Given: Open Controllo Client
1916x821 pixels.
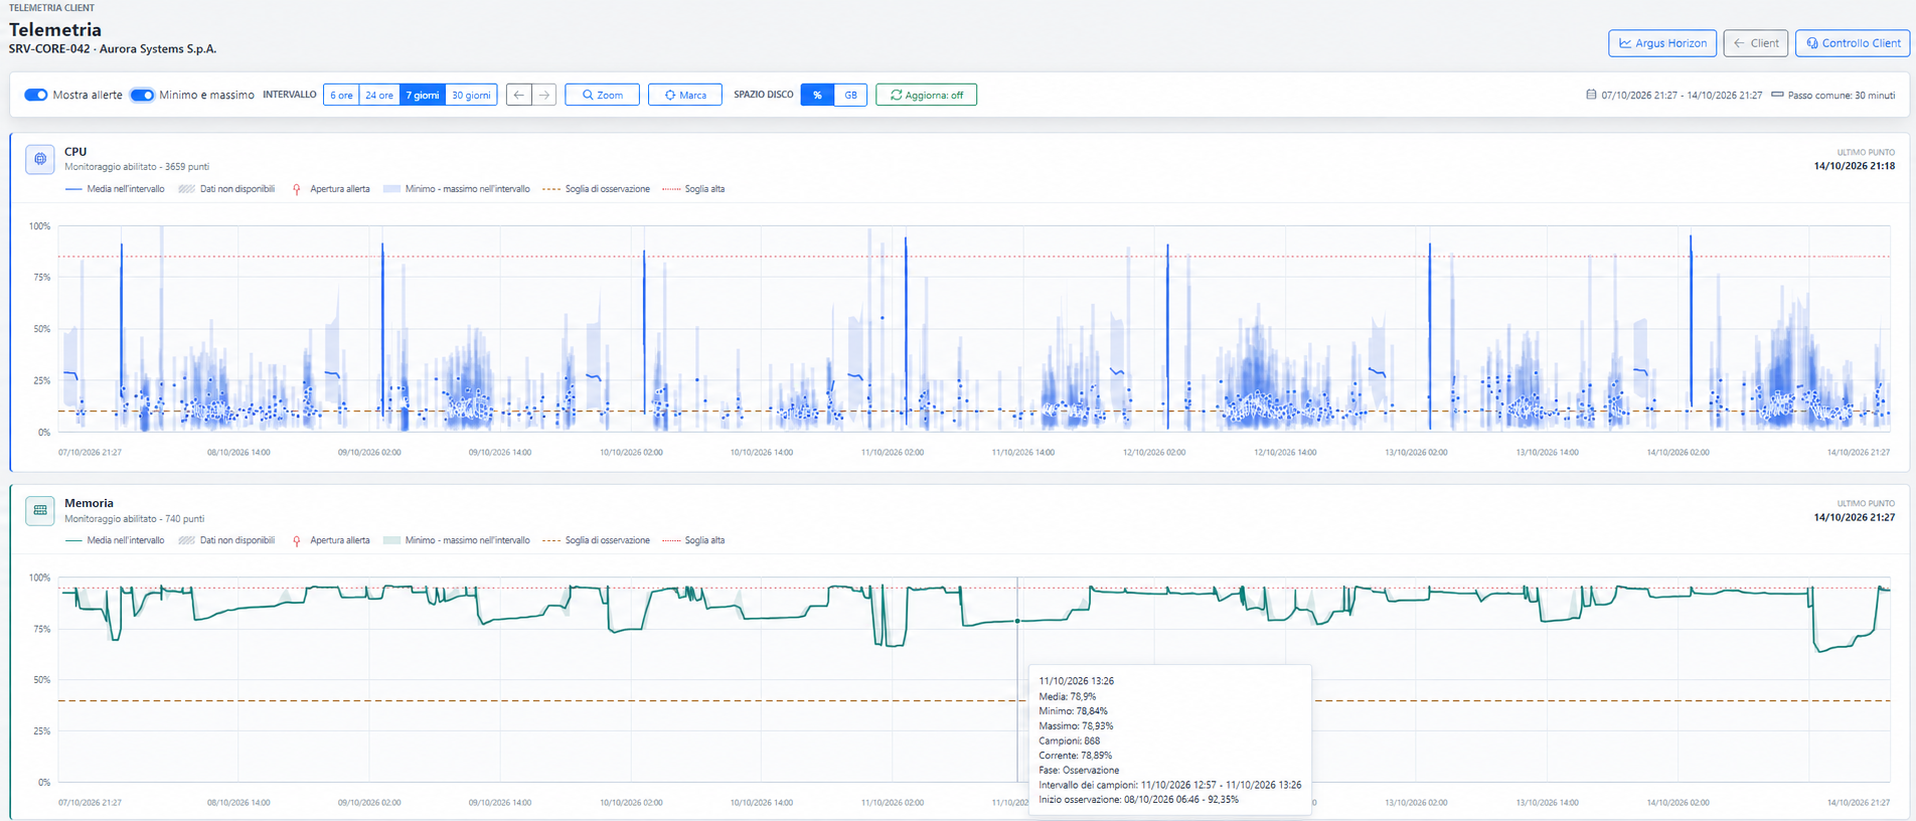Looking at the screenshot, I should 1853,43.
